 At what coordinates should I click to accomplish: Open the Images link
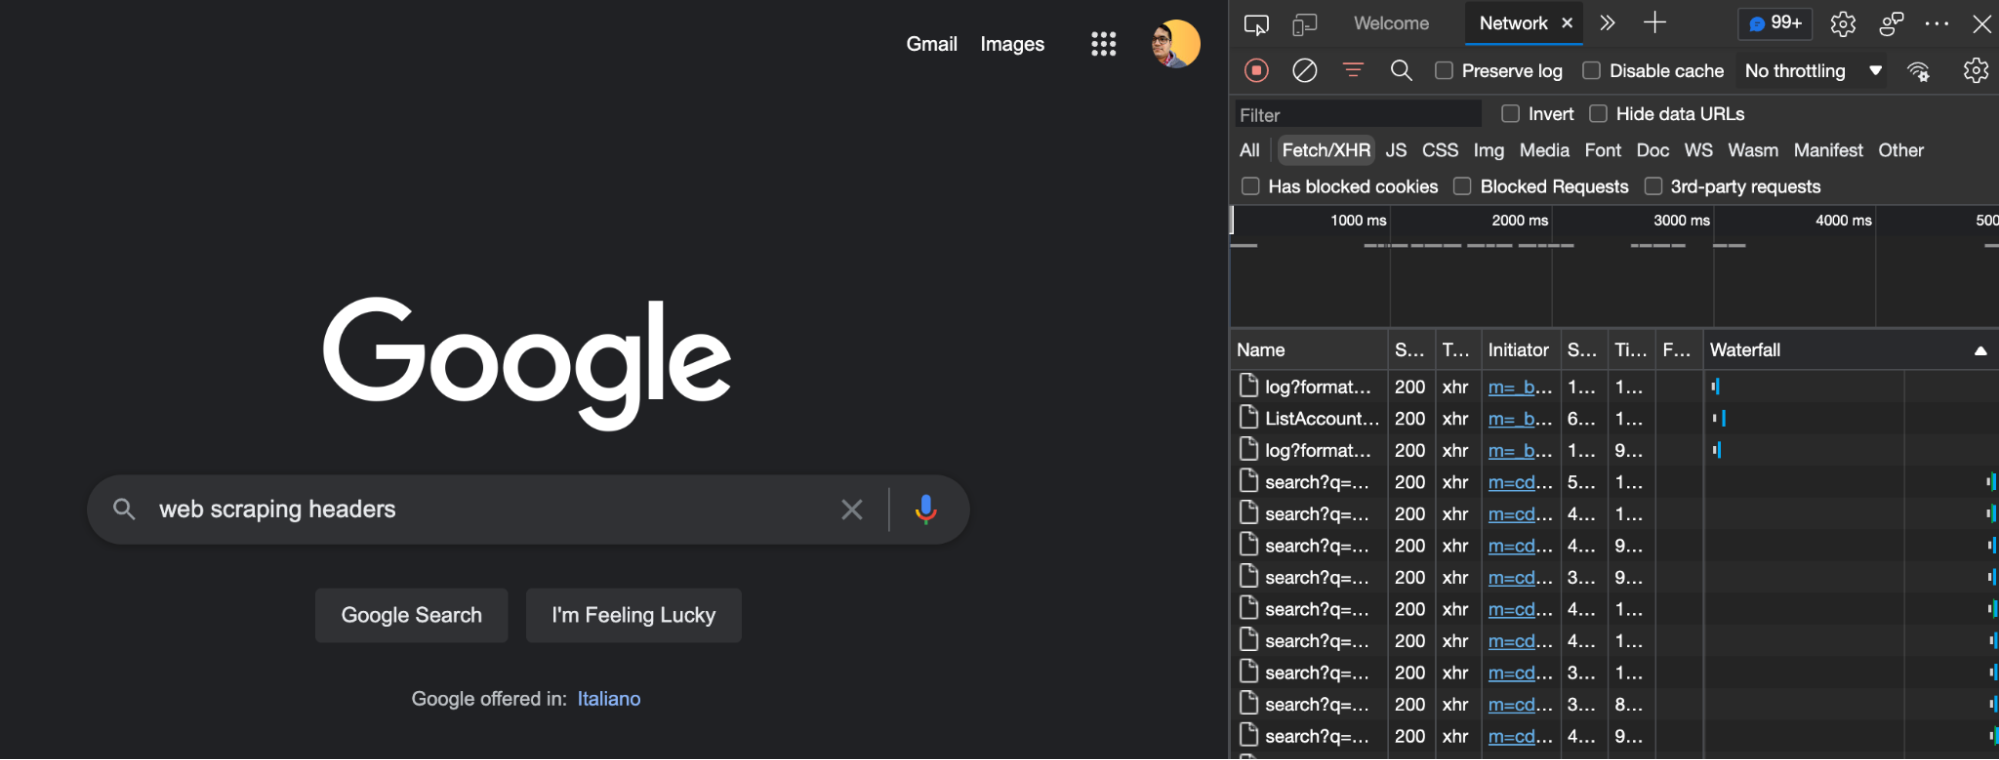1012,44
